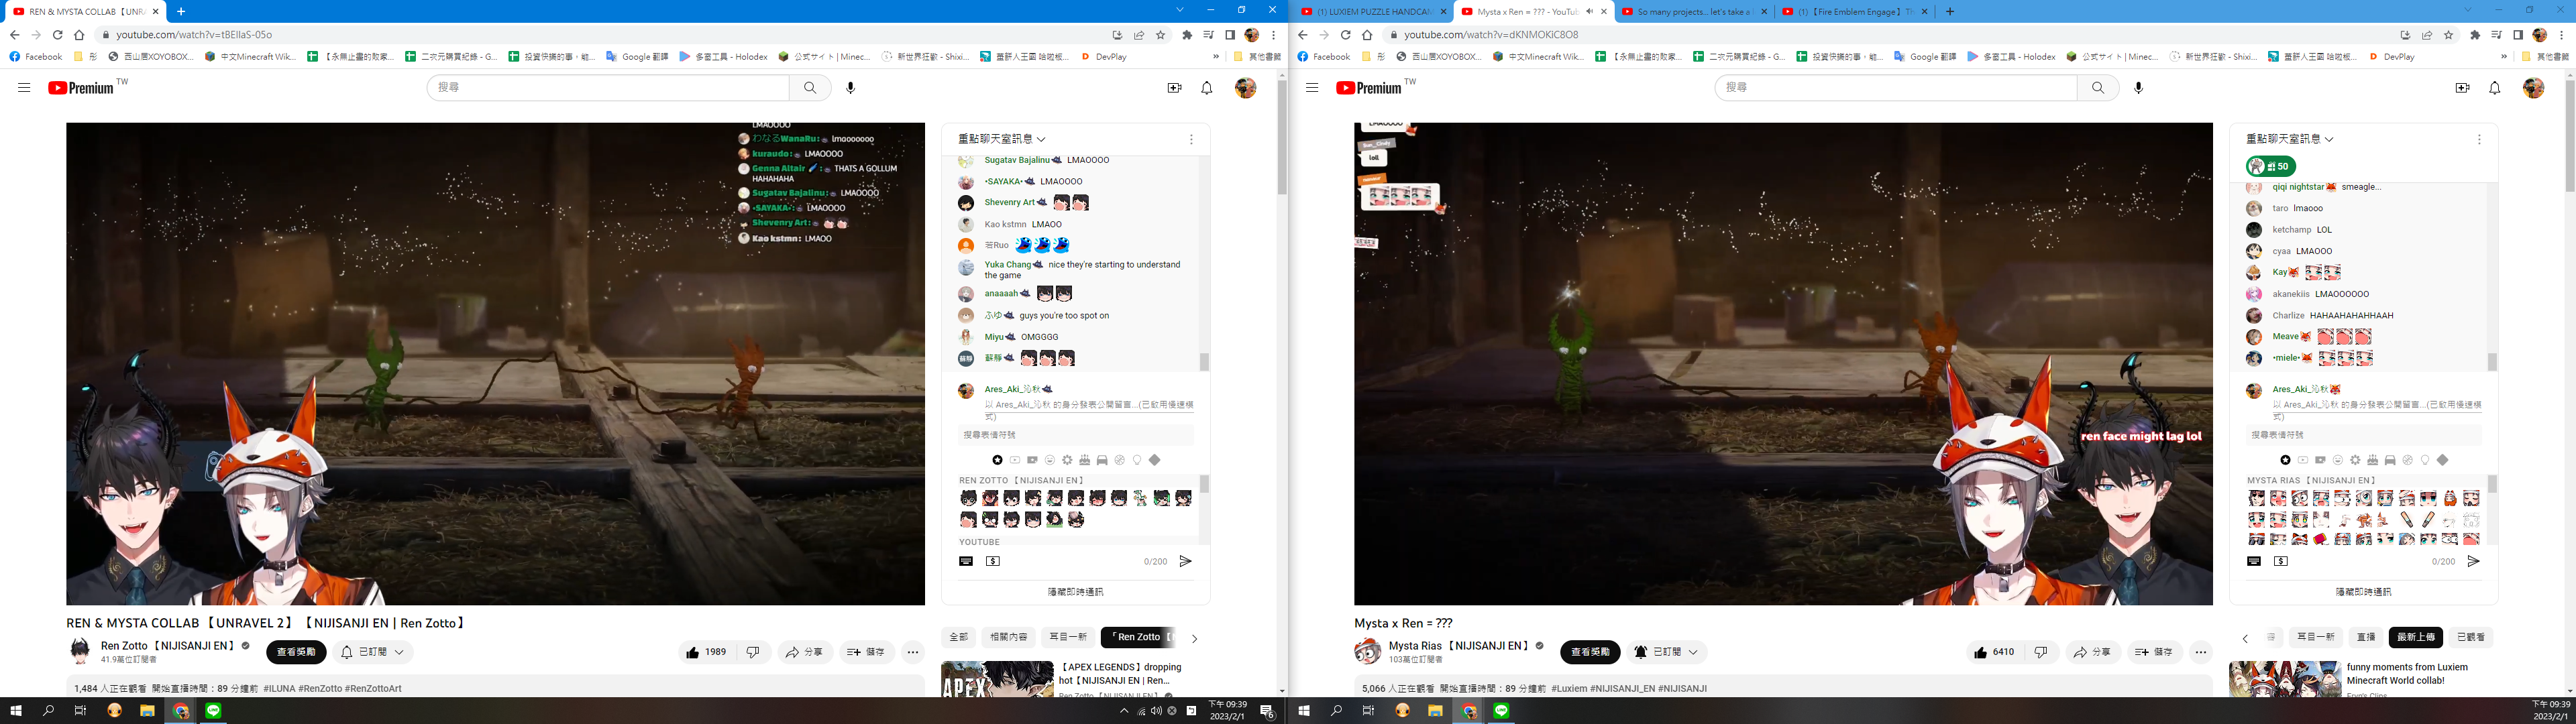Open LINE app from the left taskbar
Image resolution: width=2576 pixels, height=724 pixels.
pyautogui.click(x=213, y=711)
